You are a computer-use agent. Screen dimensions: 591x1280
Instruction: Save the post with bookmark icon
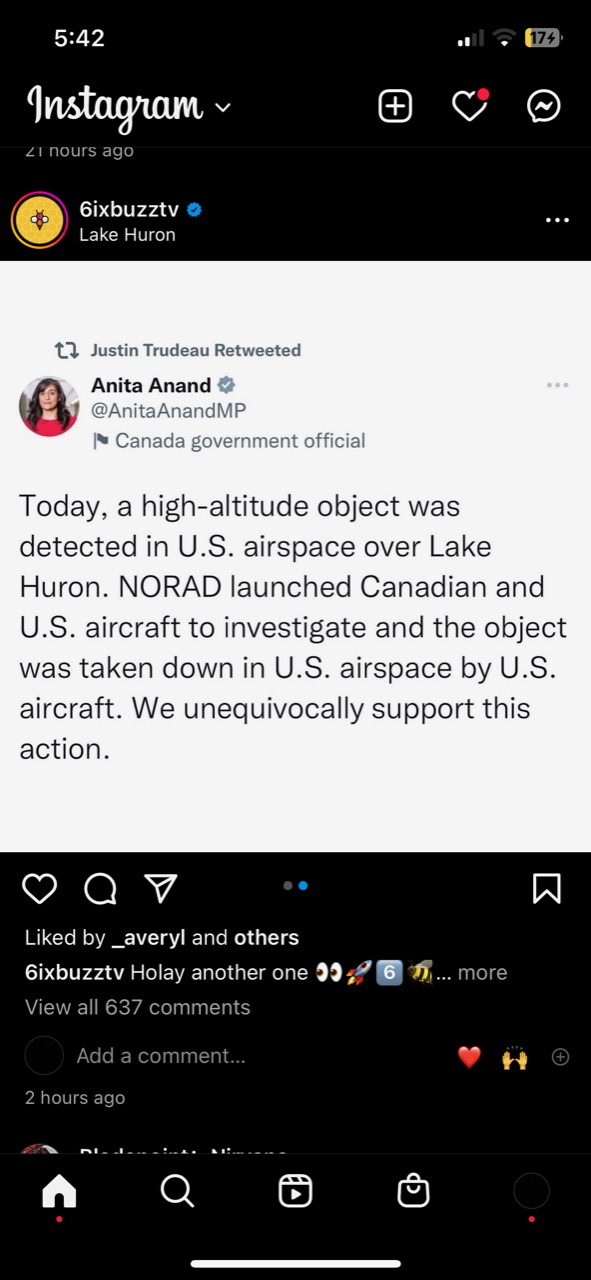(x=547, y=888)
